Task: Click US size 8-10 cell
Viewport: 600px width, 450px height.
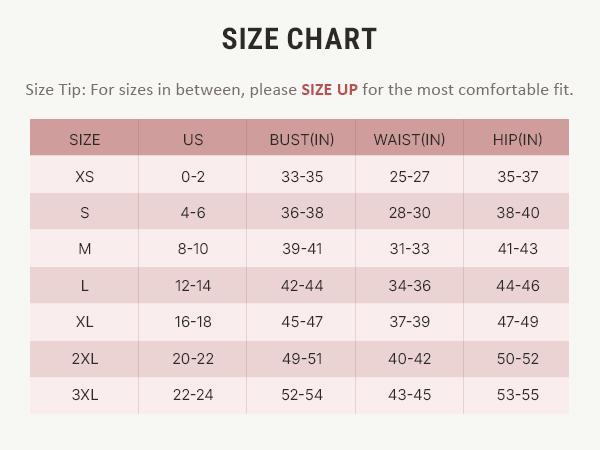Action: click(193, 249)
